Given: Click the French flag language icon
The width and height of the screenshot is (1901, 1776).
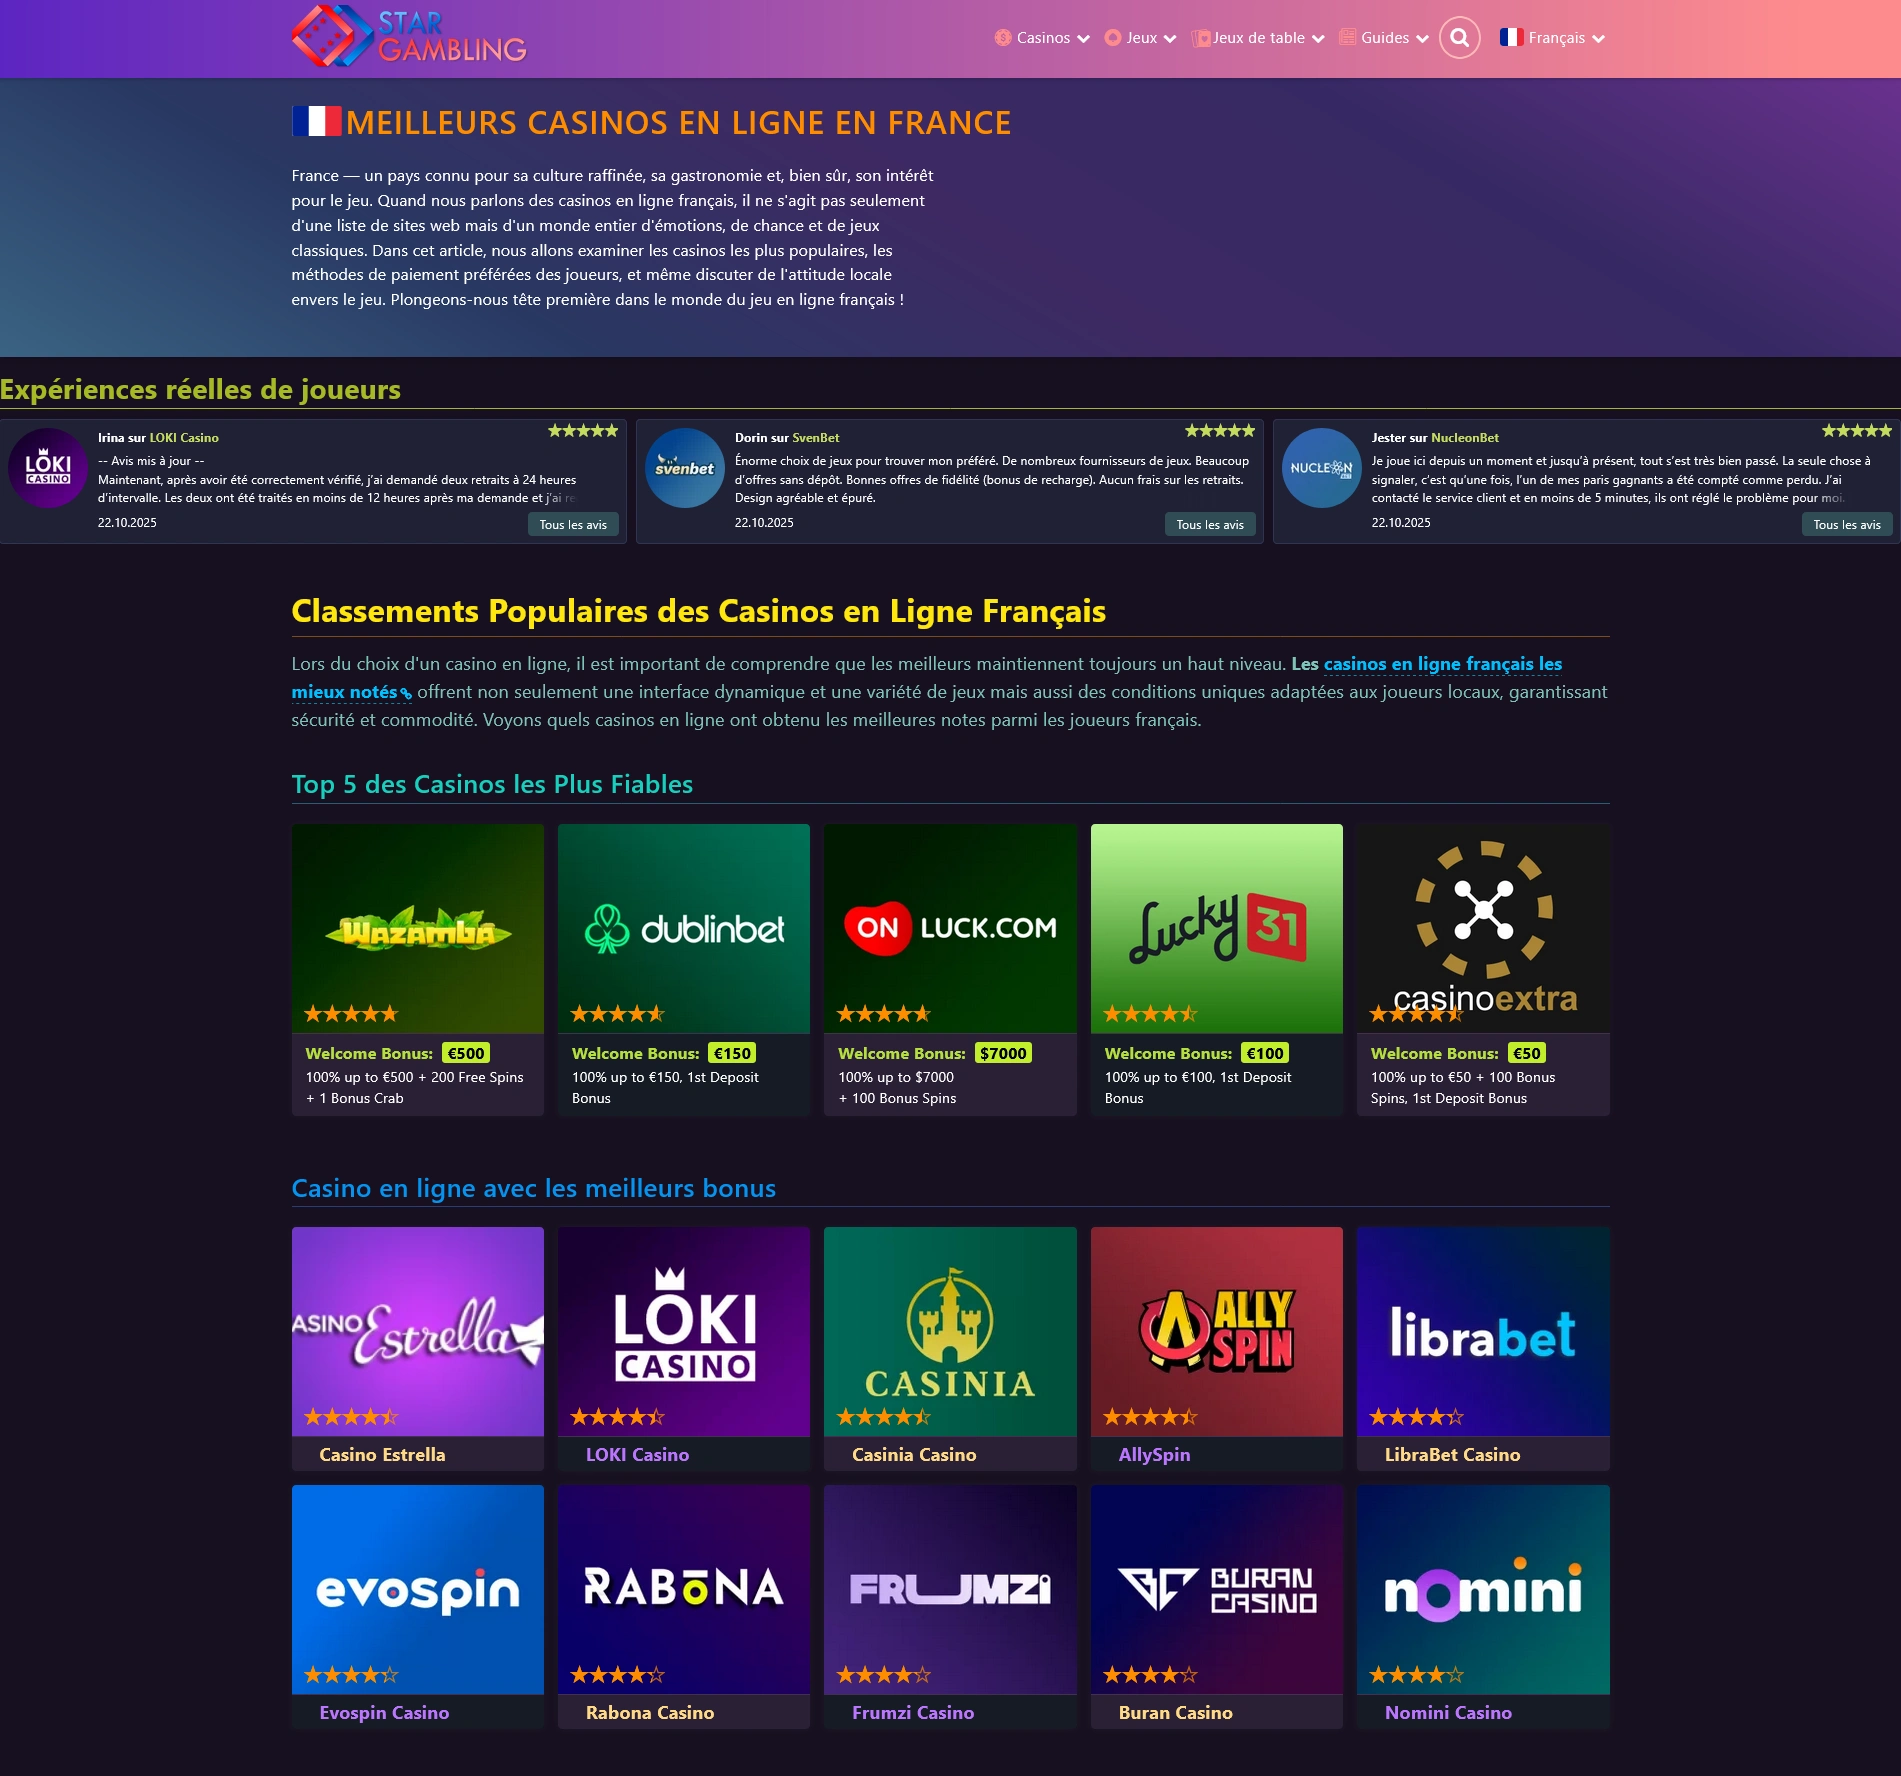Looking at the screenshot, I should [1510, 38].
